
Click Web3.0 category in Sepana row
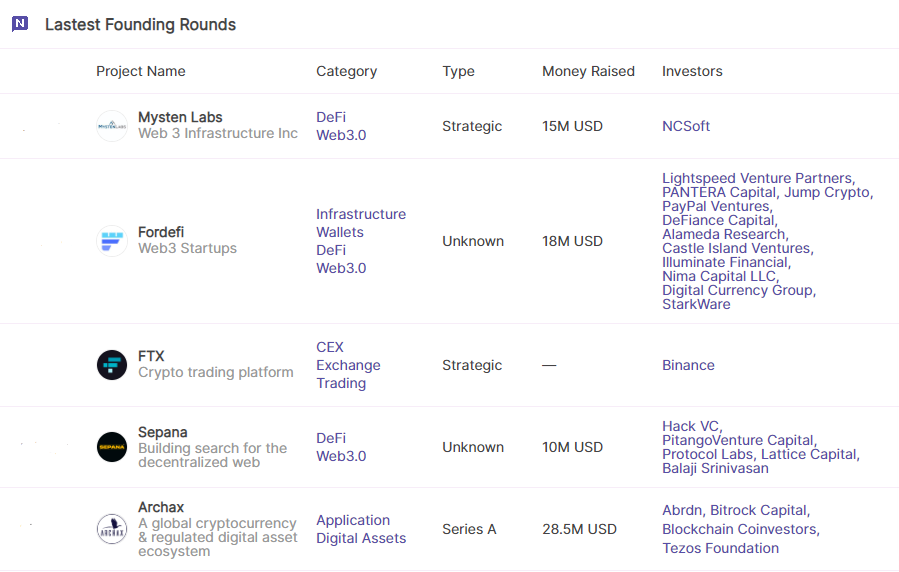point(341,456)
